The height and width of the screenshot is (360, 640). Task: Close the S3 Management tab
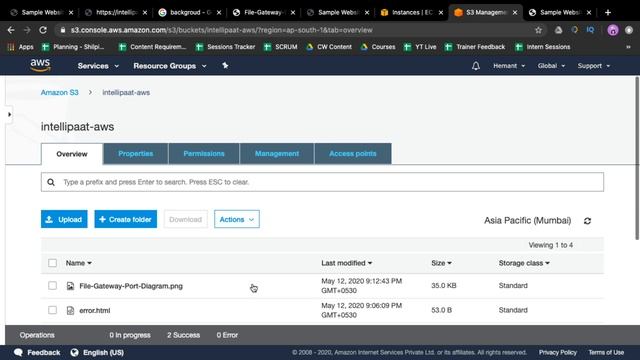coord(515,13)
